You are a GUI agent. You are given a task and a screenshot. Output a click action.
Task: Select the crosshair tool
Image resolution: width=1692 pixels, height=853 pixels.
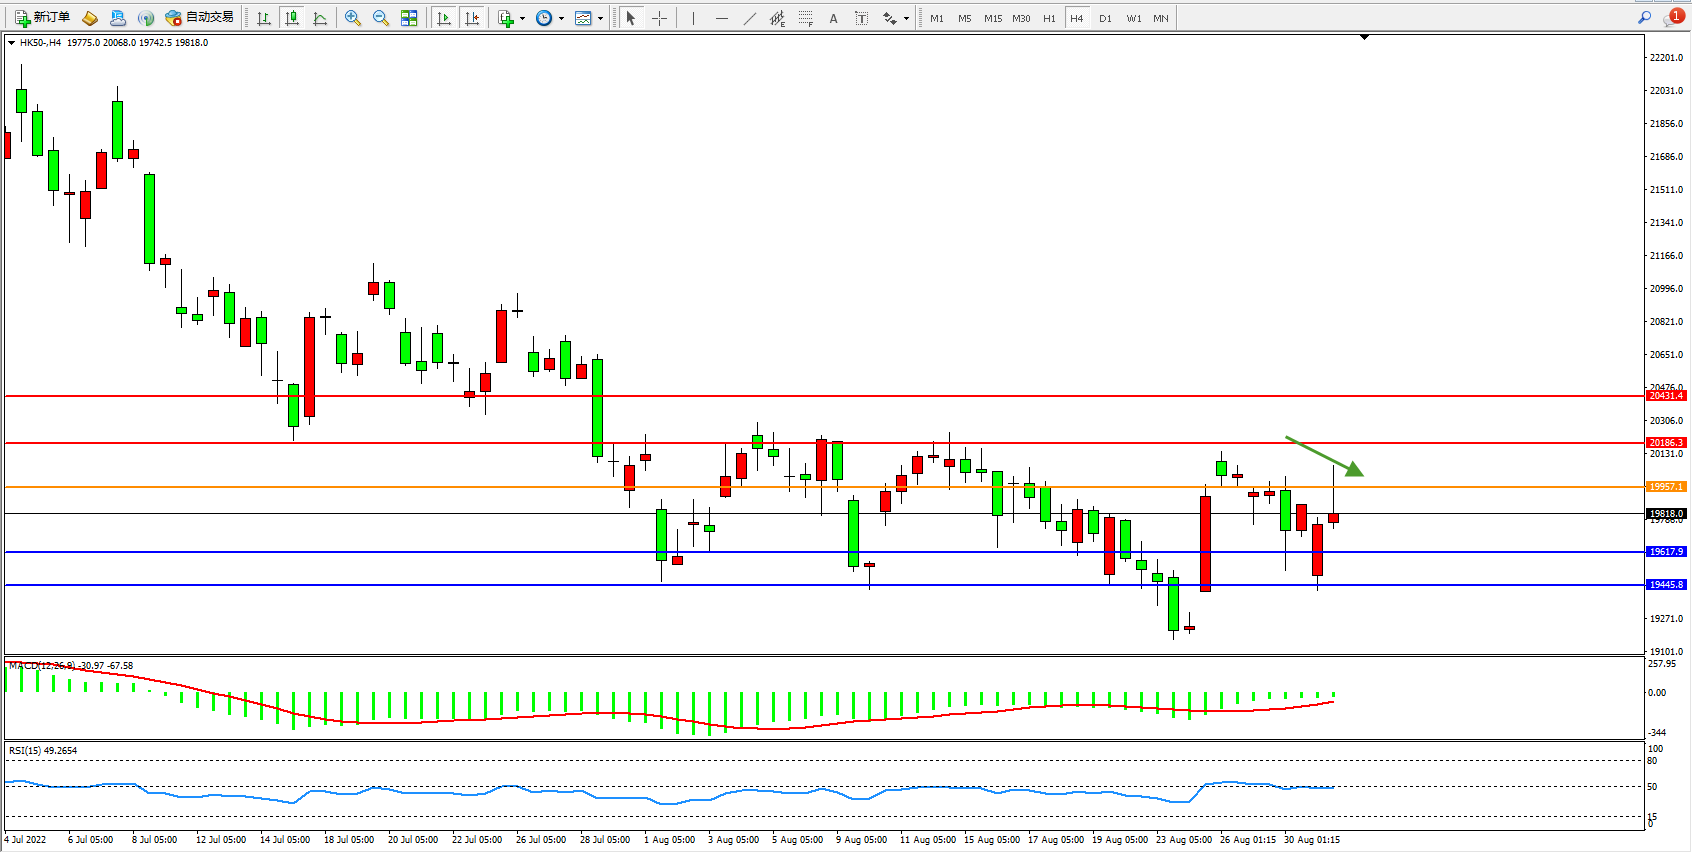click(x=659, y=18)
